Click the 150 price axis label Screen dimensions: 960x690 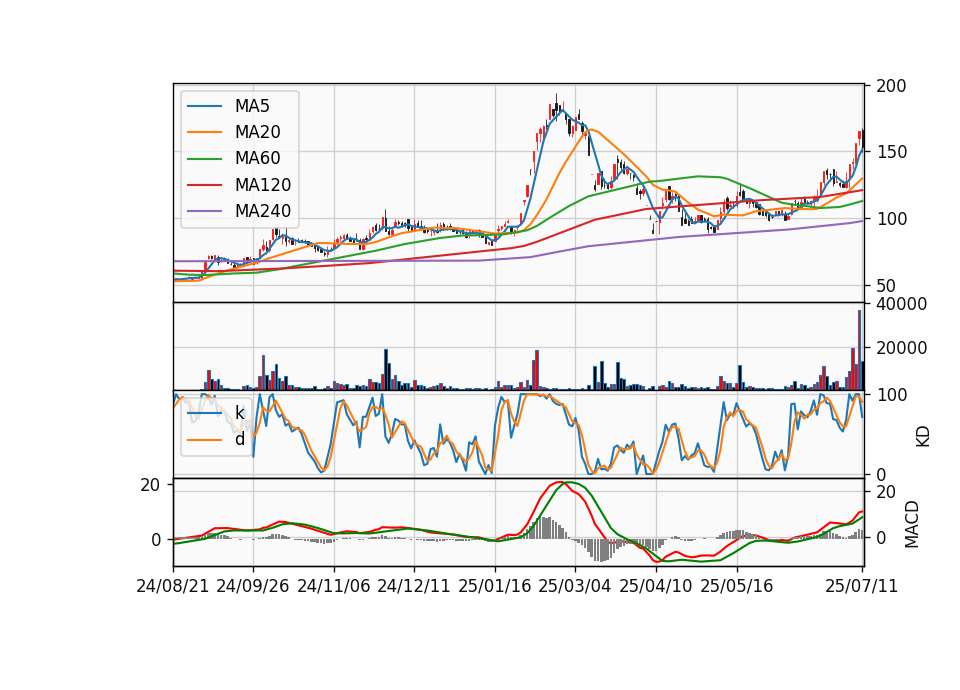tap(891, 152)
